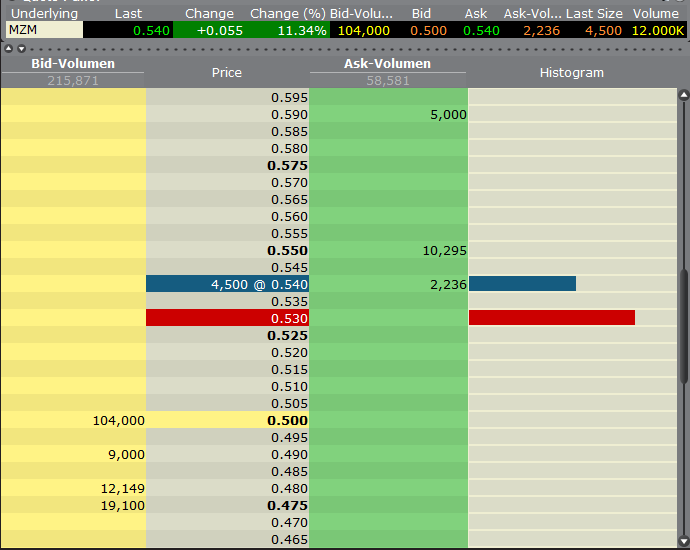690x550 pixels.
Task: Click the Change (%) header in quote panel
Action: pyautogui.click(x=288, y=14)
